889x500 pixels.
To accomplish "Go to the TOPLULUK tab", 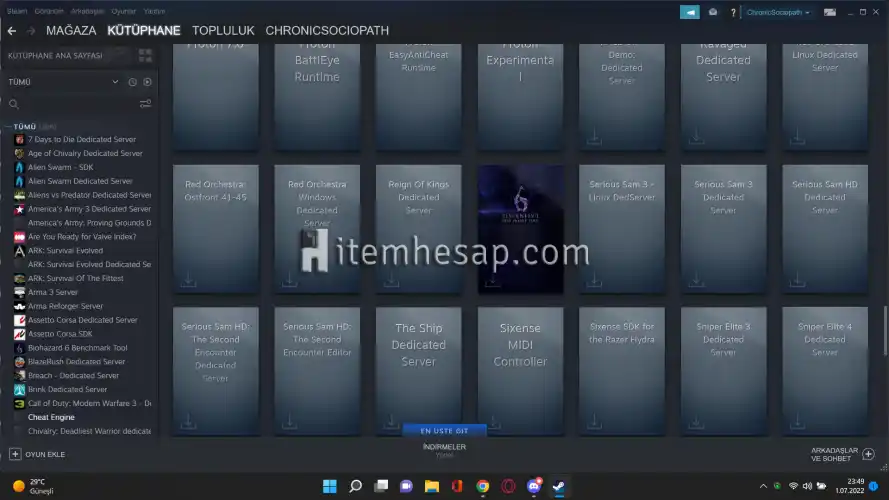I will [223, 31].
